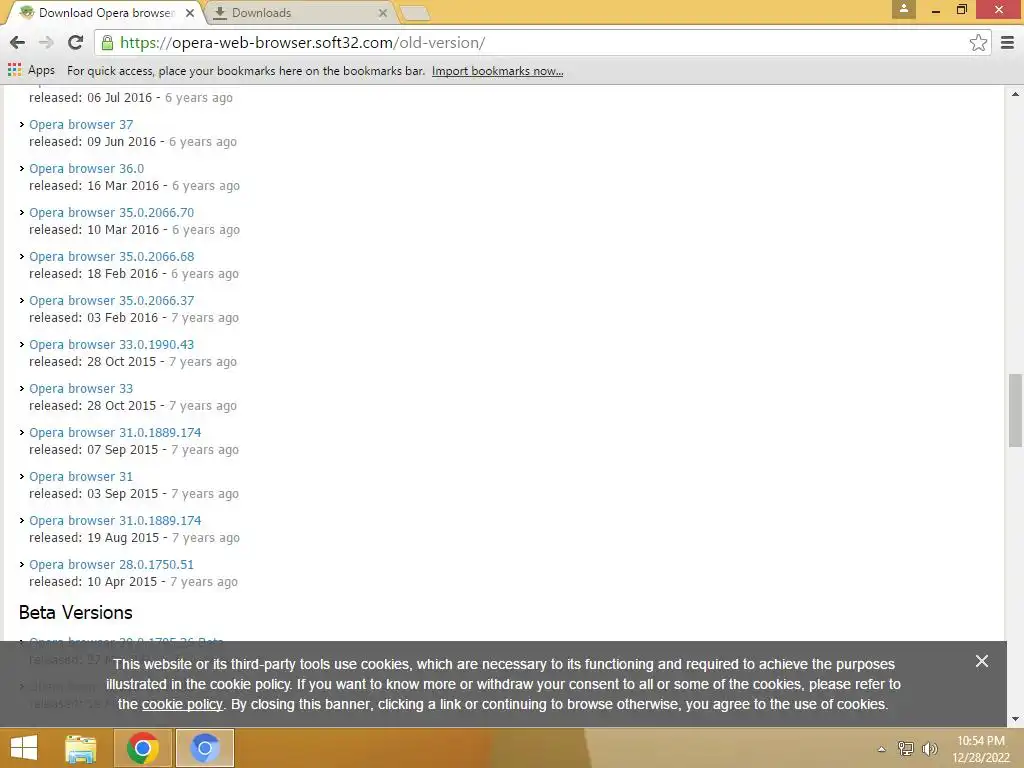Open the Apps shortcut in bookmarks bar
This screenshot has width=1024, height=768.
(31, 70)
